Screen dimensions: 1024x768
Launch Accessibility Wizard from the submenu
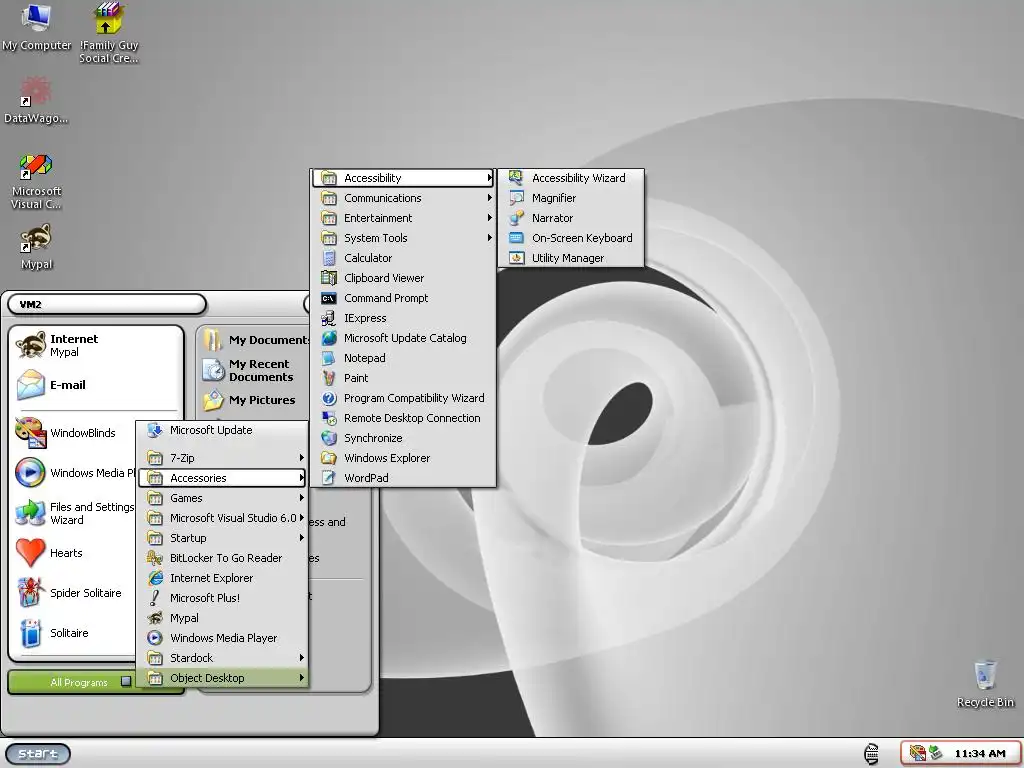point(571,178)
